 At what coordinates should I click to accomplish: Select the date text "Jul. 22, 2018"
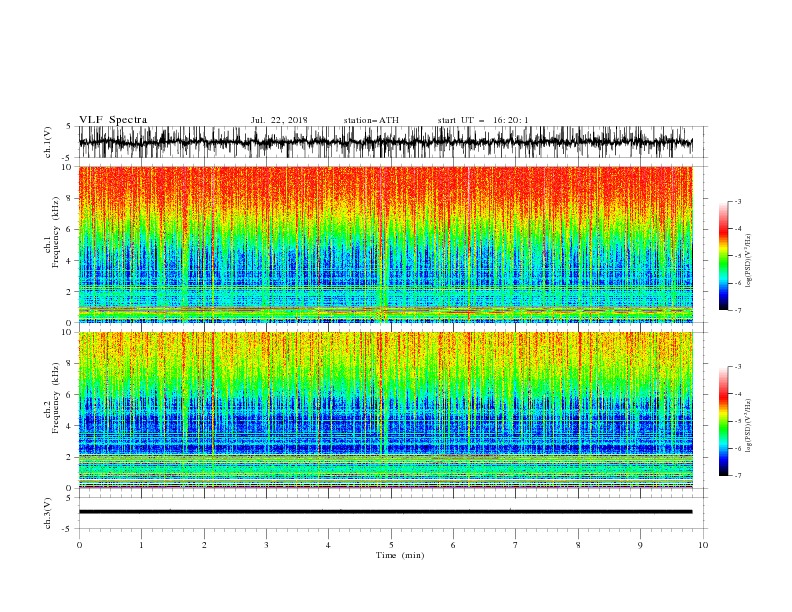point(279,120)
